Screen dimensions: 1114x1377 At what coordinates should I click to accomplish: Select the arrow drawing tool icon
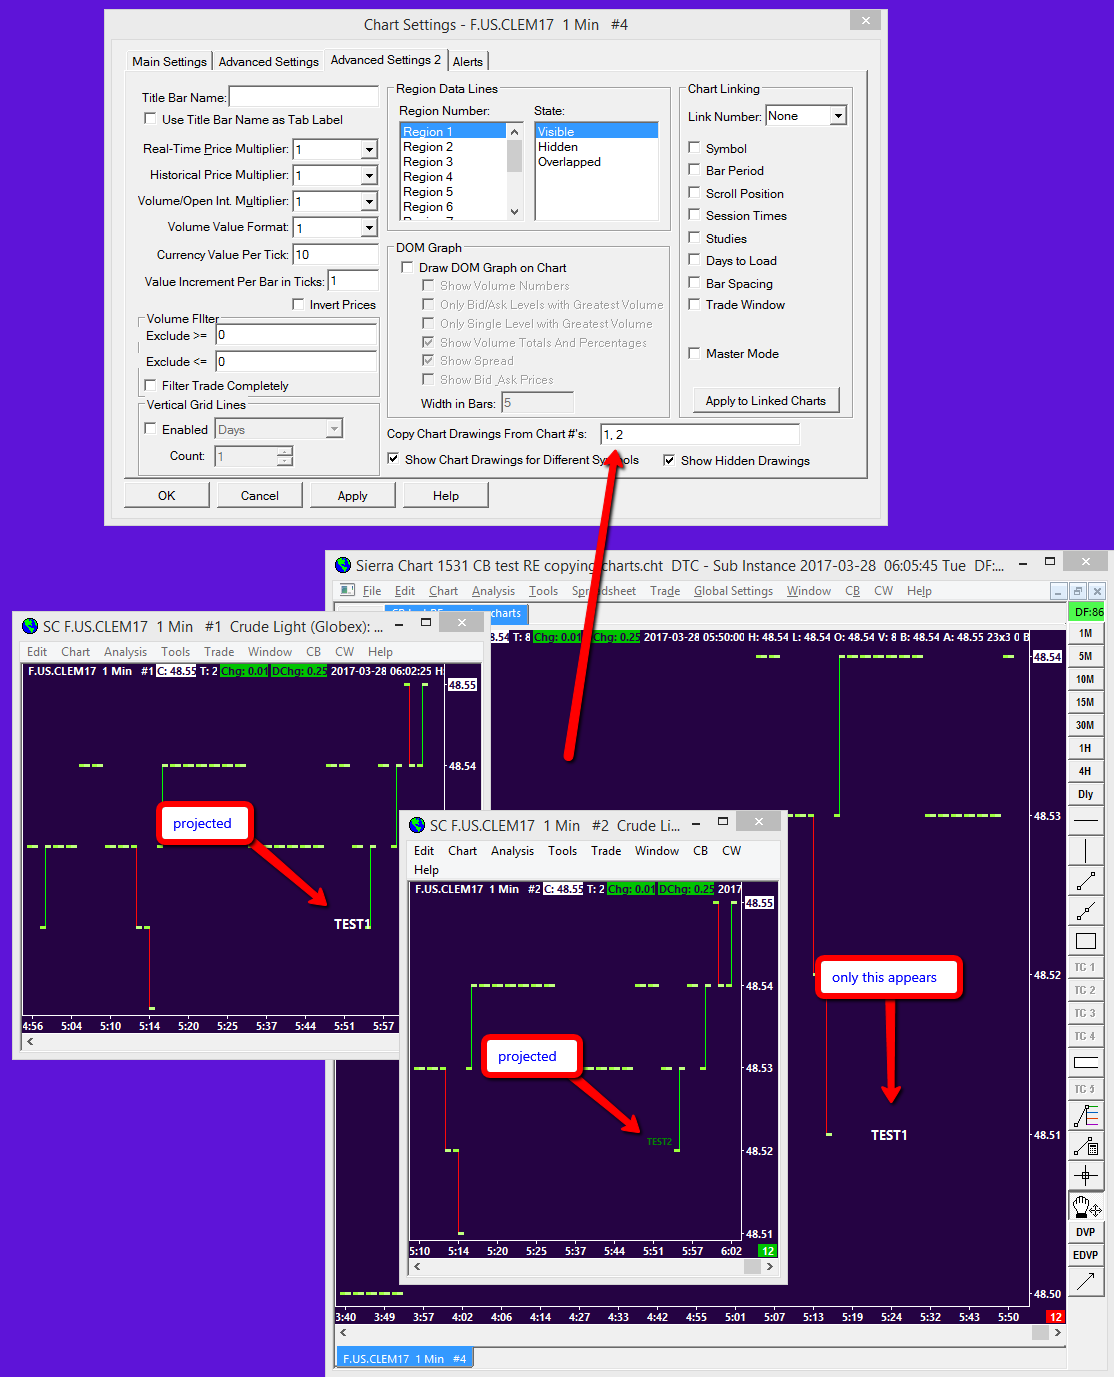coord(1085,1281)
